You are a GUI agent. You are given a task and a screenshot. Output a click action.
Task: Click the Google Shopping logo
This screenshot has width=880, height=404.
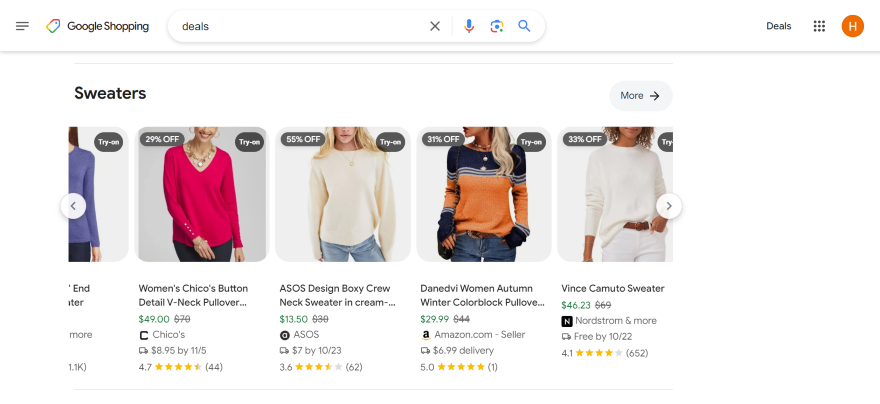98,26
